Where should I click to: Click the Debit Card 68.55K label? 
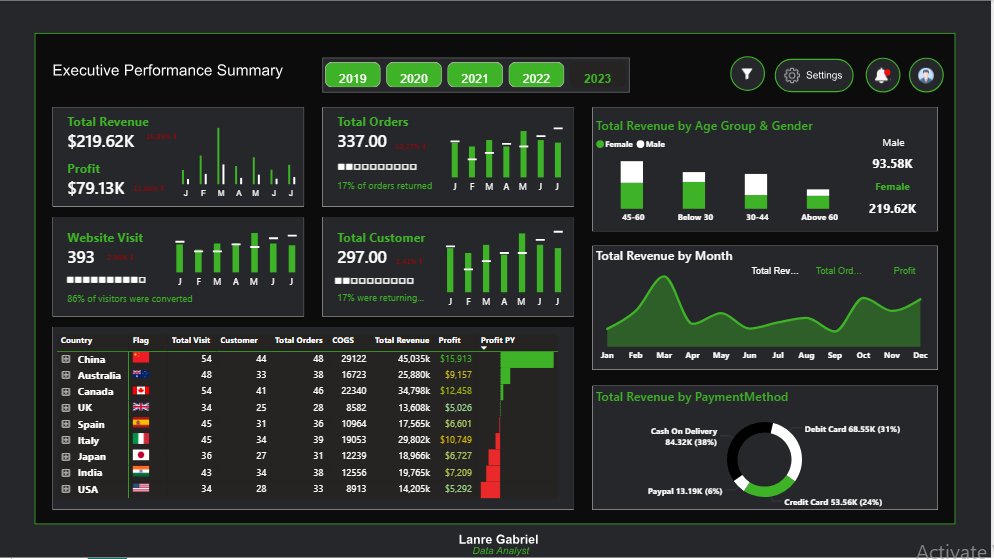(x=852, y=429)
